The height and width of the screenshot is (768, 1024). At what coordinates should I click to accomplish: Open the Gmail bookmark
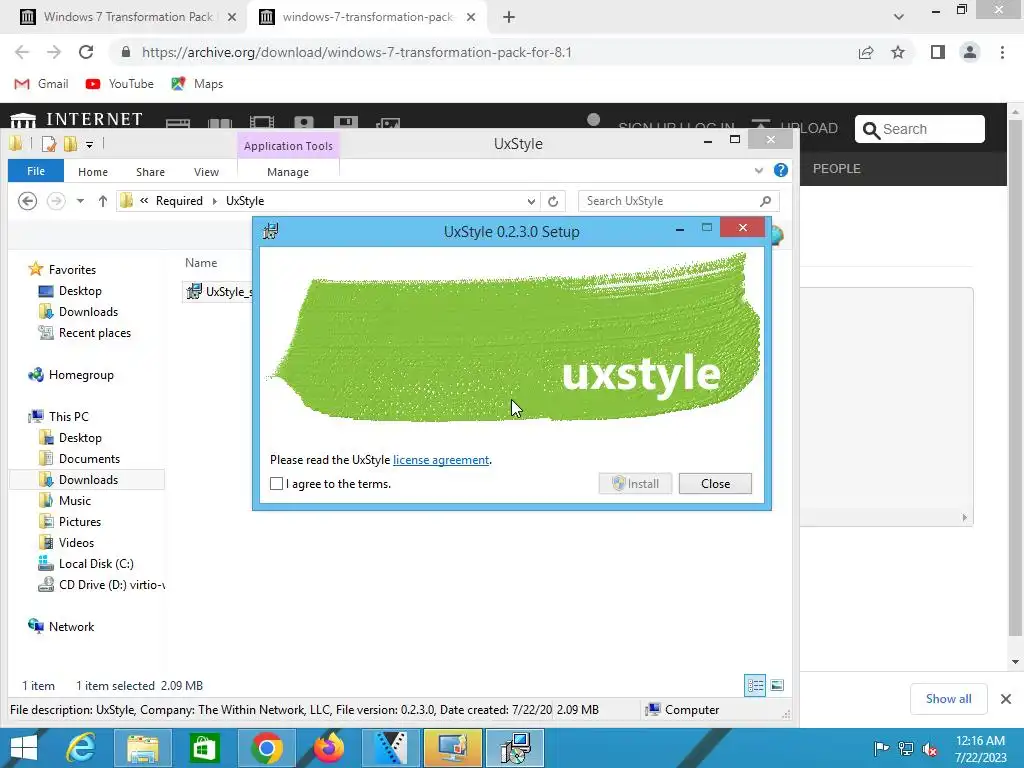click(x=41, y=84)
